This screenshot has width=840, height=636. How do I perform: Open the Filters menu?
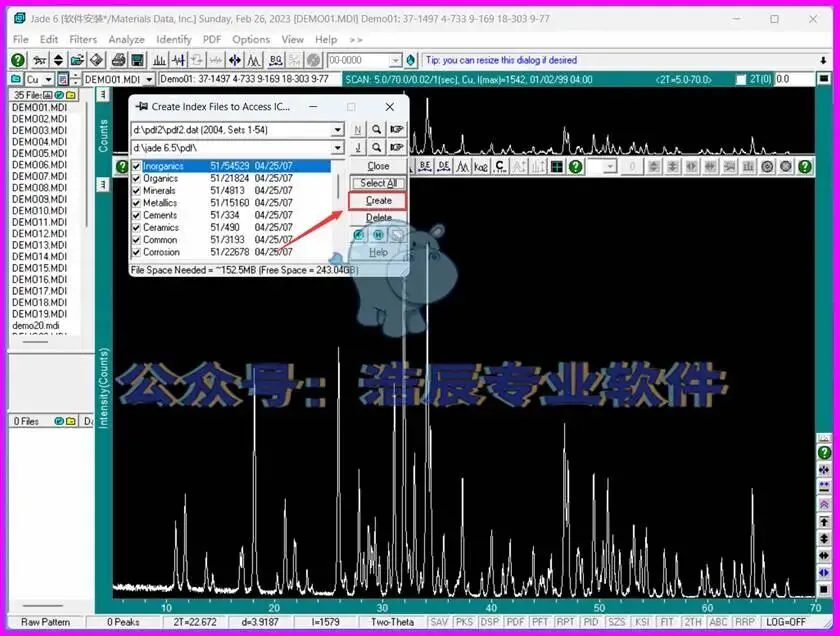pos(83,40)
